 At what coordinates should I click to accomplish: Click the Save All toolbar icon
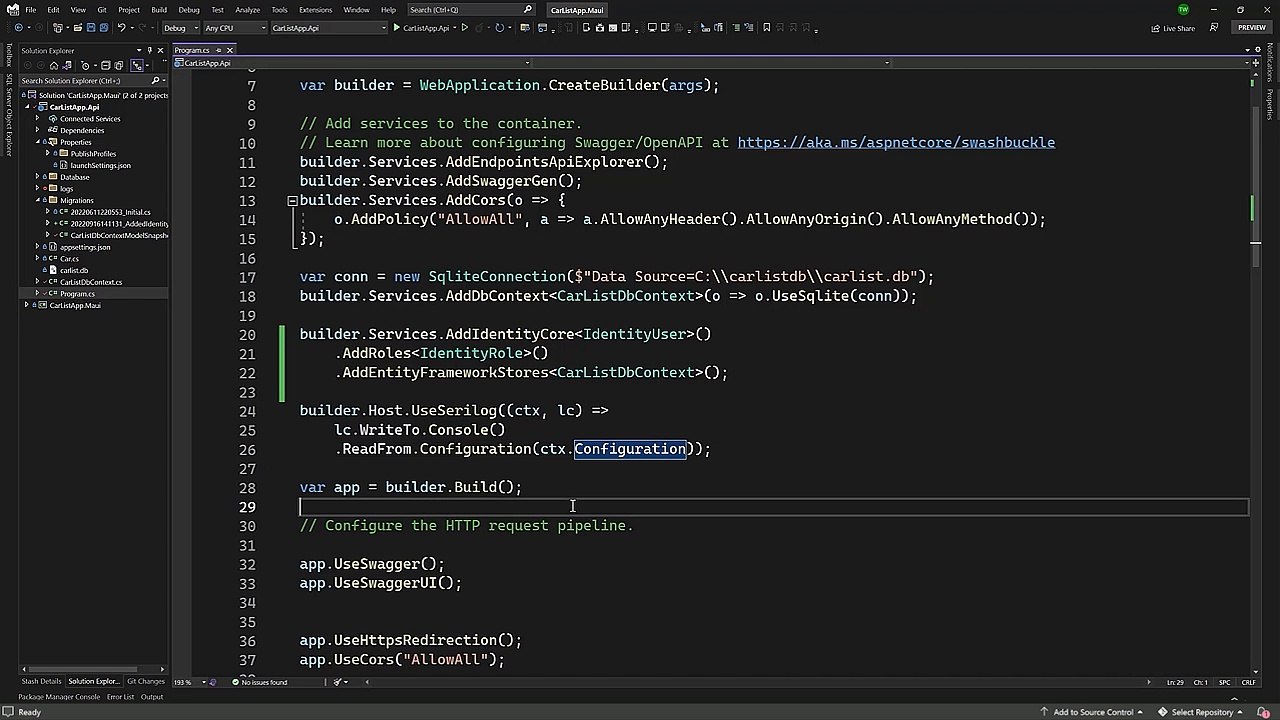[104, 28]
